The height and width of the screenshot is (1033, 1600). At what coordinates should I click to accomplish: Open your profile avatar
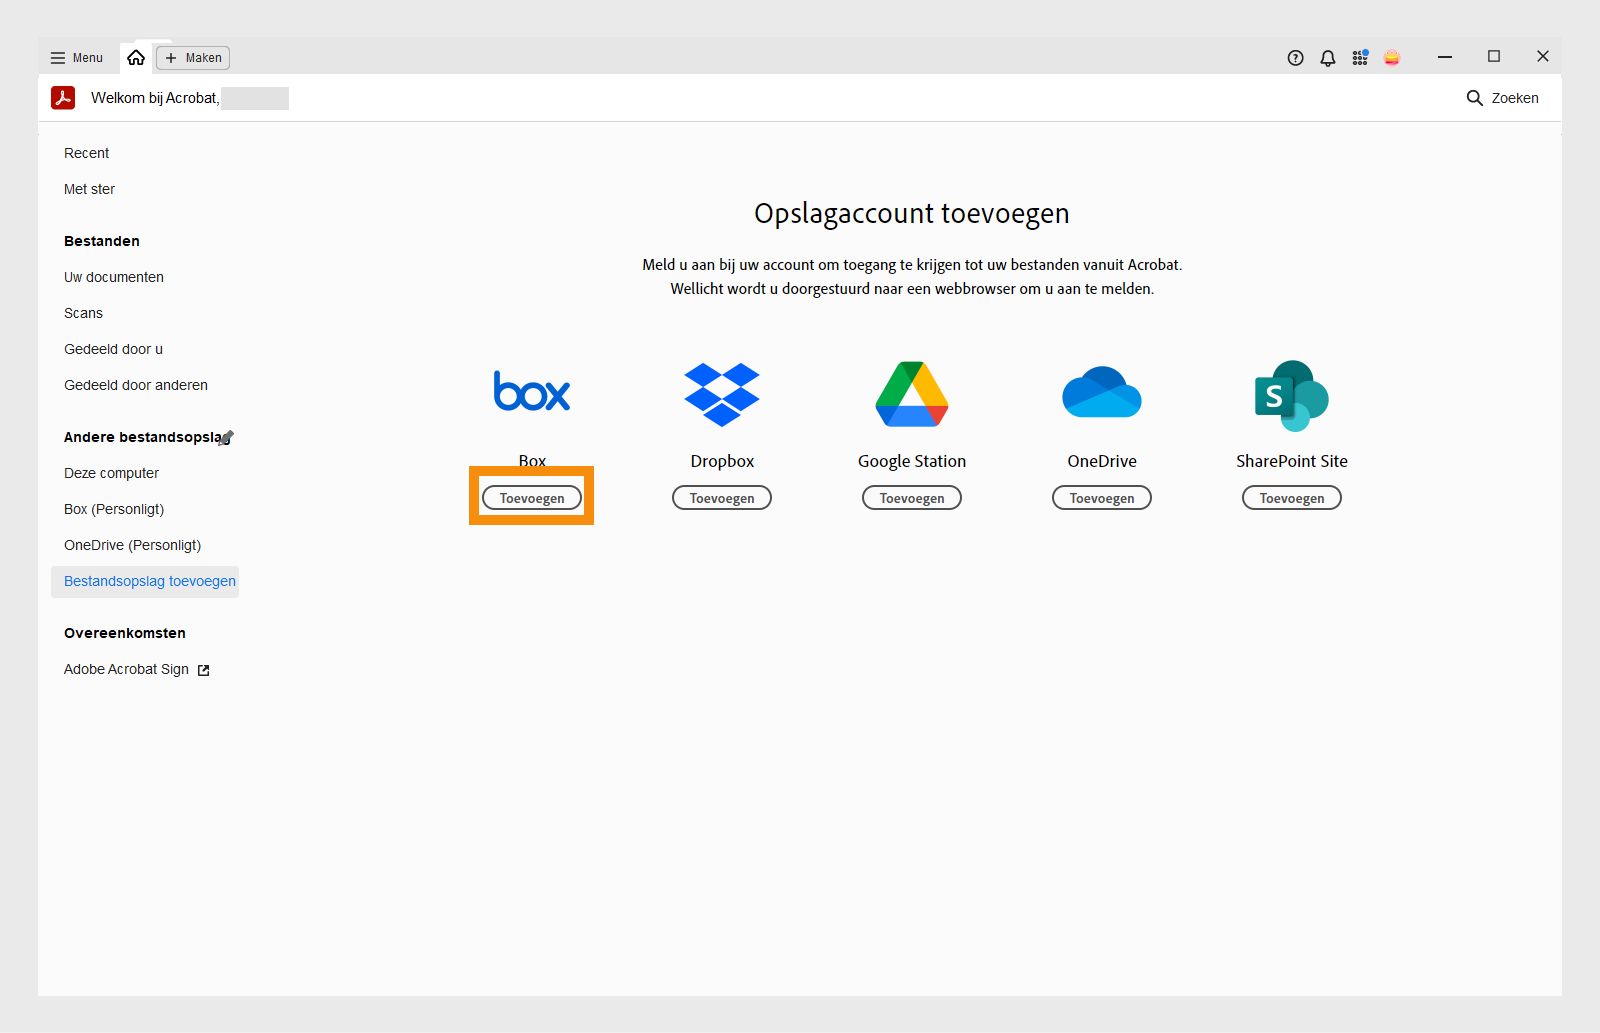(x=1393, y=57)
